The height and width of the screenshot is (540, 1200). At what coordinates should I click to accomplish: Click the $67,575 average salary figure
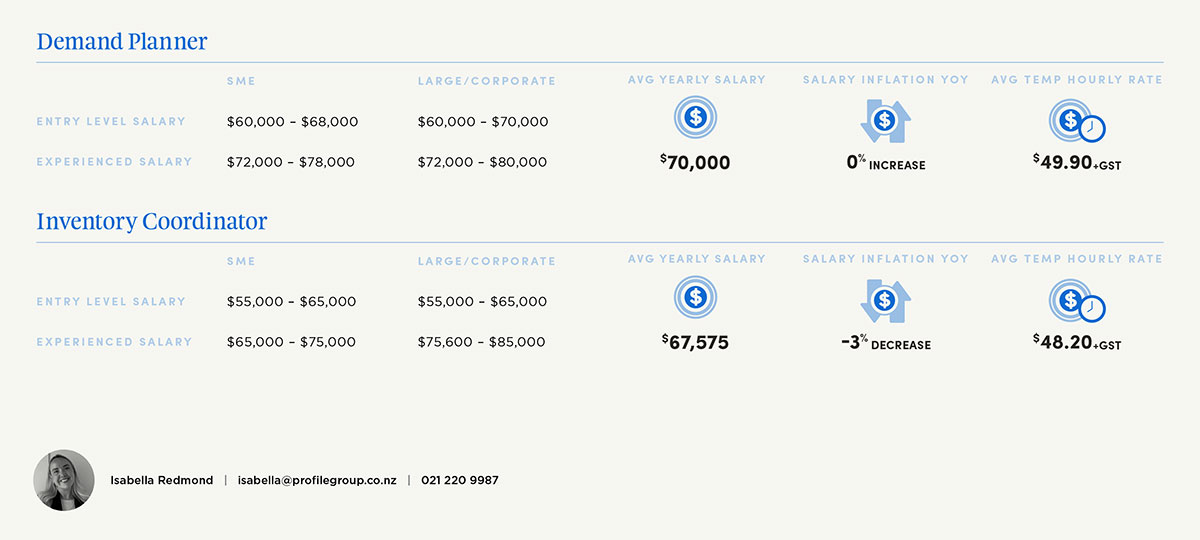(x=696, y=343)
